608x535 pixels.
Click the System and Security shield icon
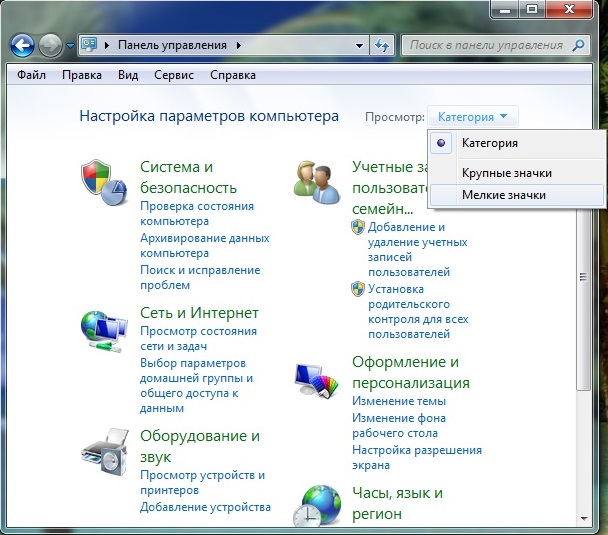(101, 180)
